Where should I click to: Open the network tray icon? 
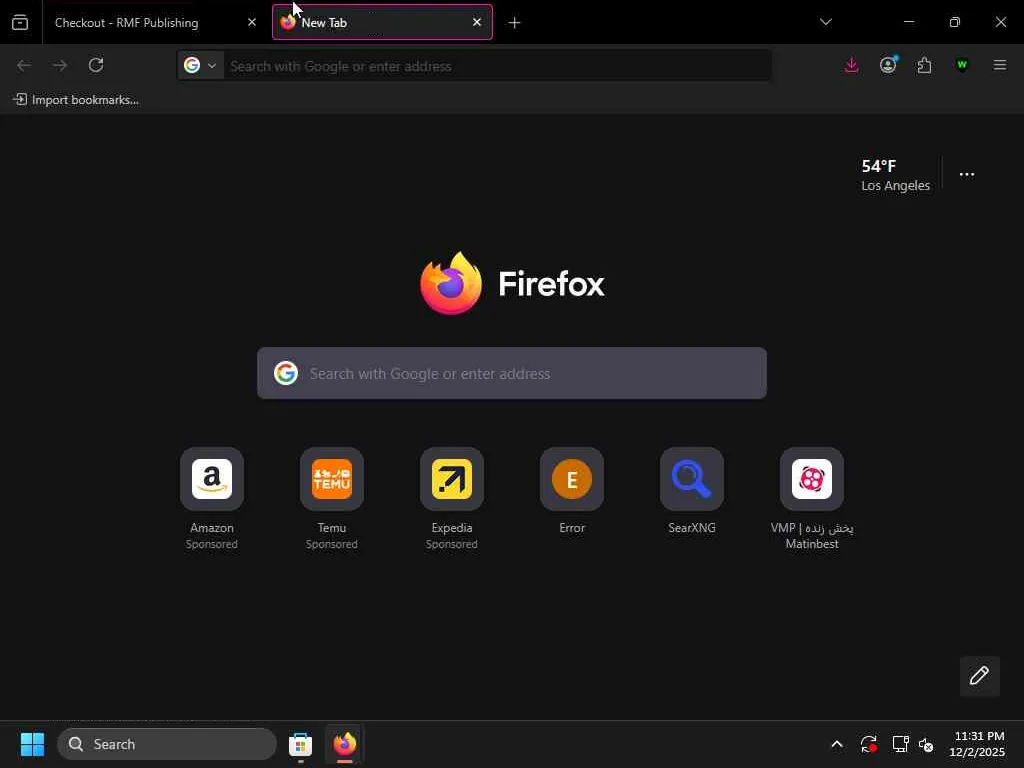click(901, 744)
